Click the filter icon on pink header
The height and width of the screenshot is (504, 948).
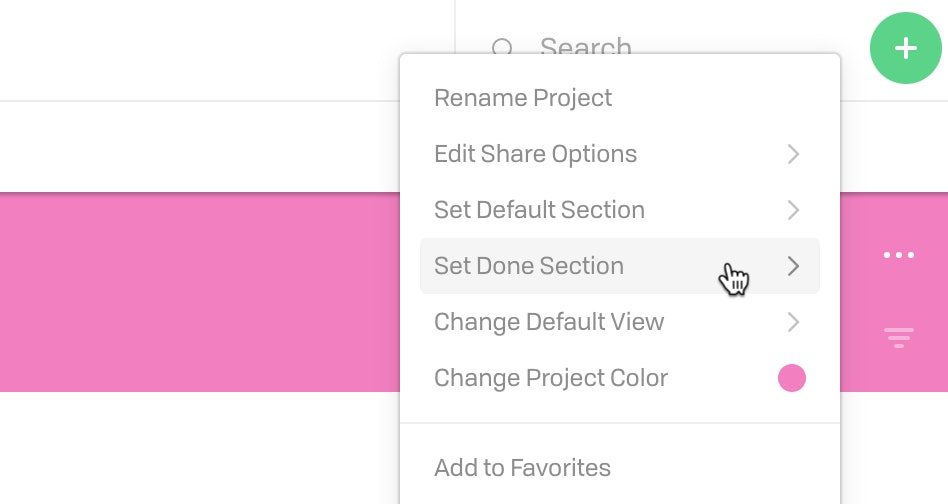coord(898,337)
